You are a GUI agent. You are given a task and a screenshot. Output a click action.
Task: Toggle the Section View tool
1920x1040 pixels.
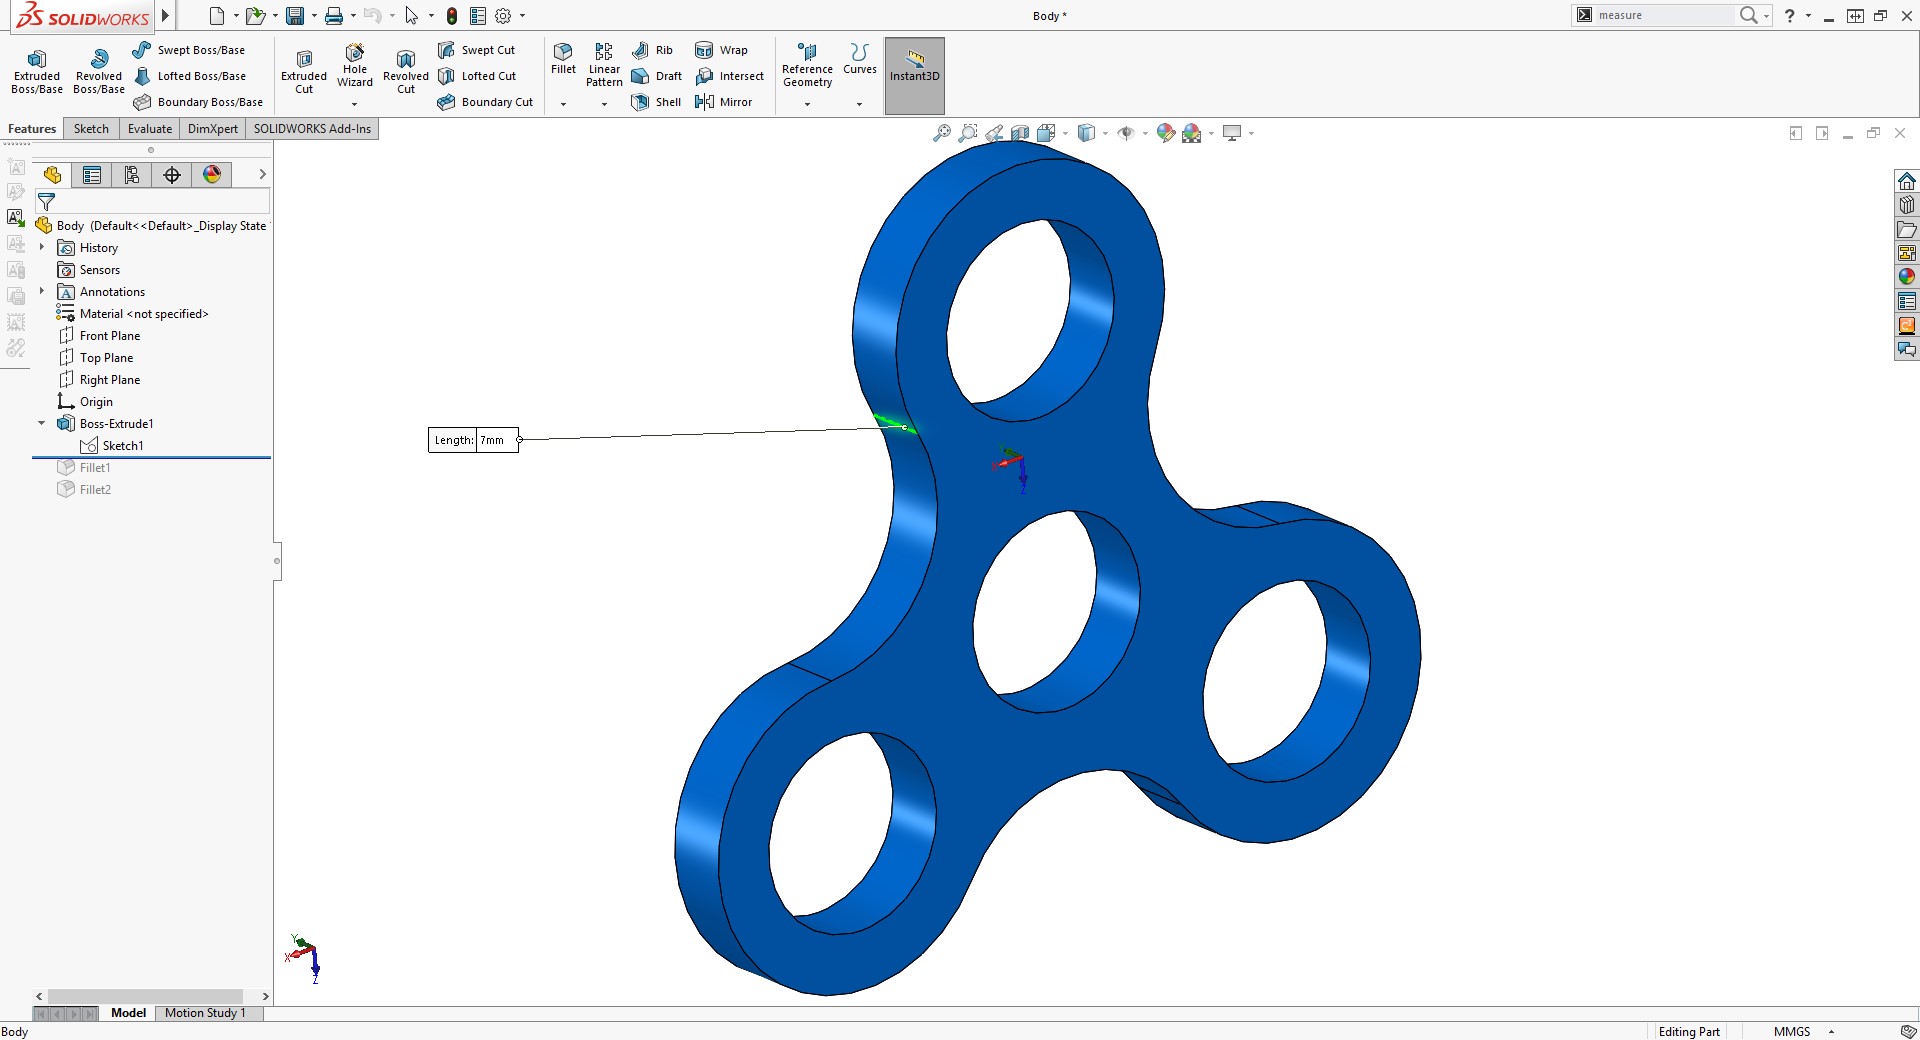(1019, 132)
